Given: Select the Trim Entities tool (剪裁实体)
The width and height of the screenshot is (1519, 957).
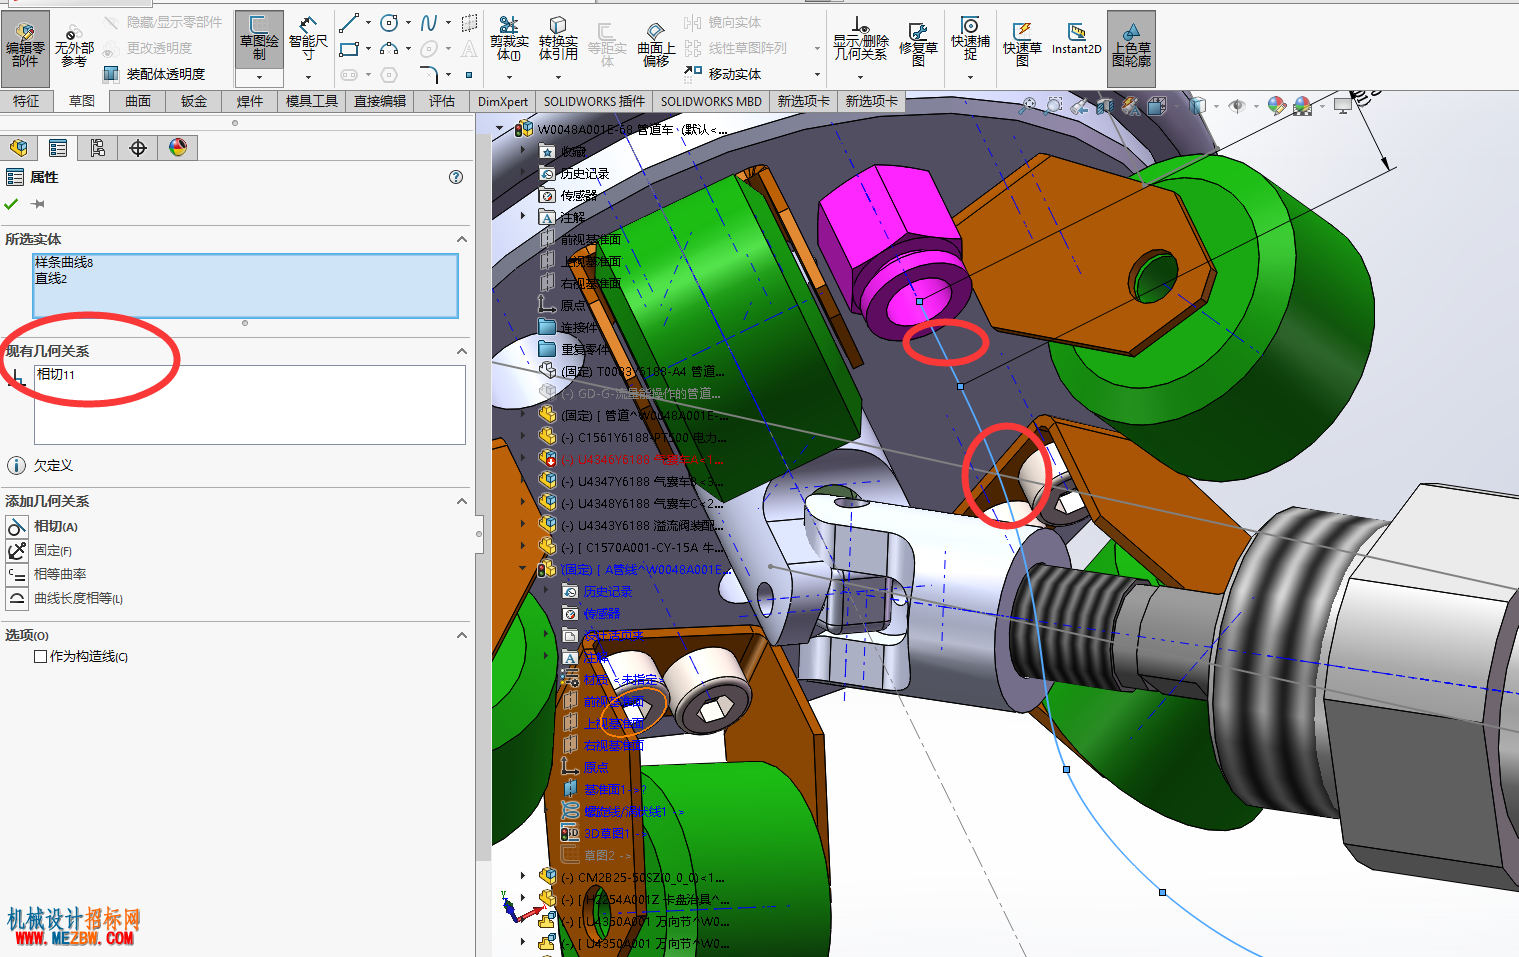Looking at the screenshot, I should [x=509, y=40].
